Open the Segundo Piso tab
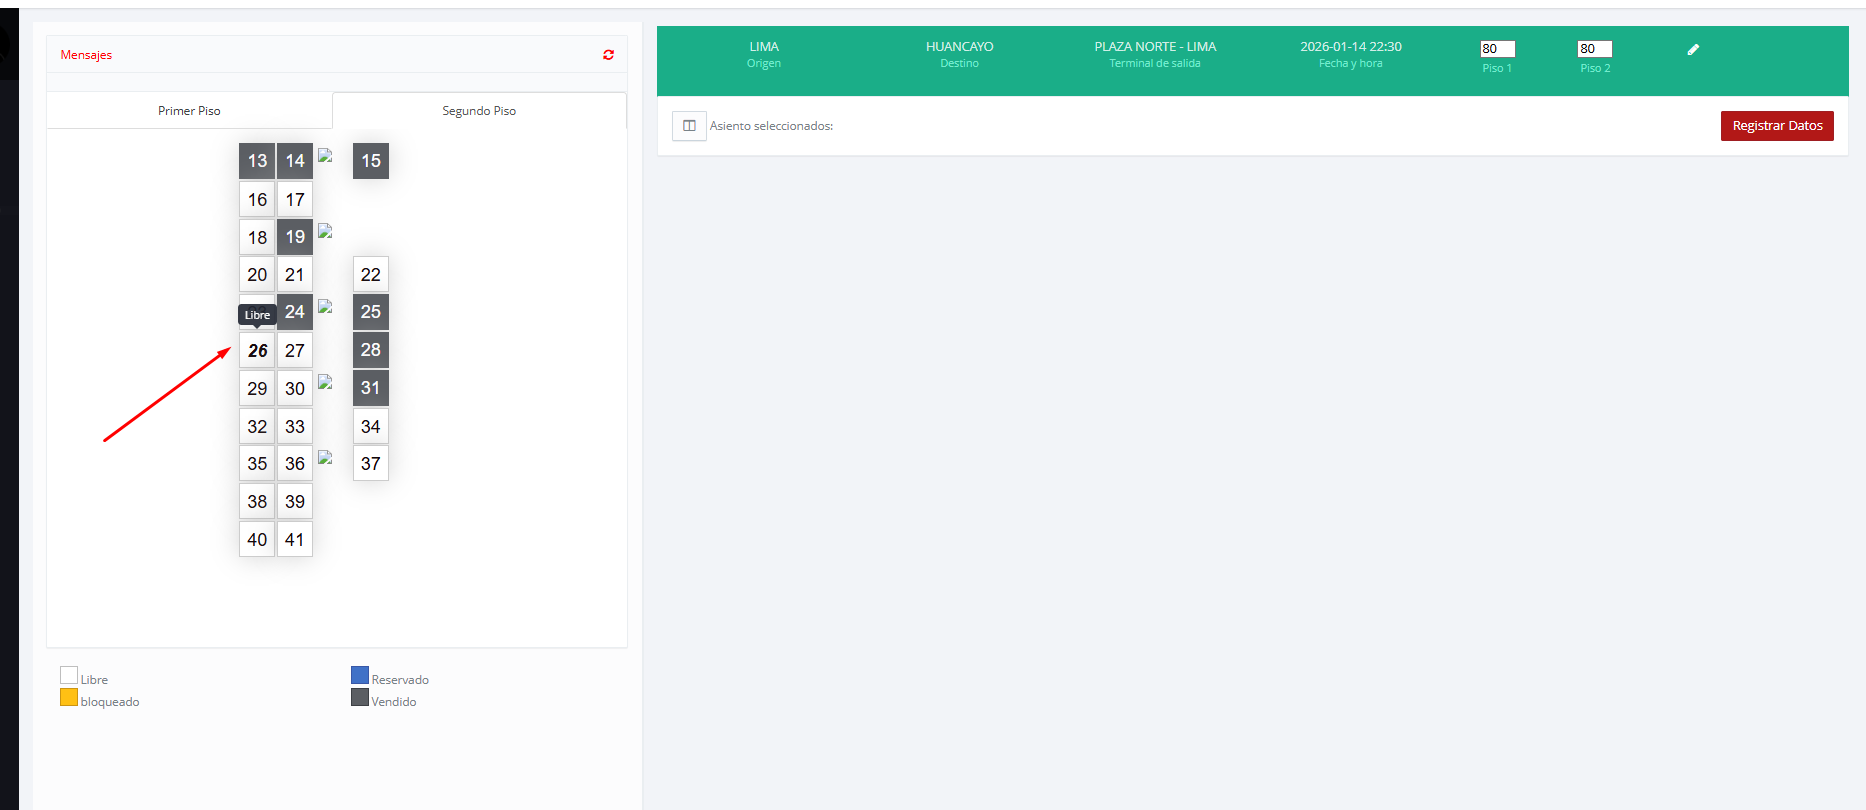The width and height of the screenshot is (1866, 810). tap(479, 111)
